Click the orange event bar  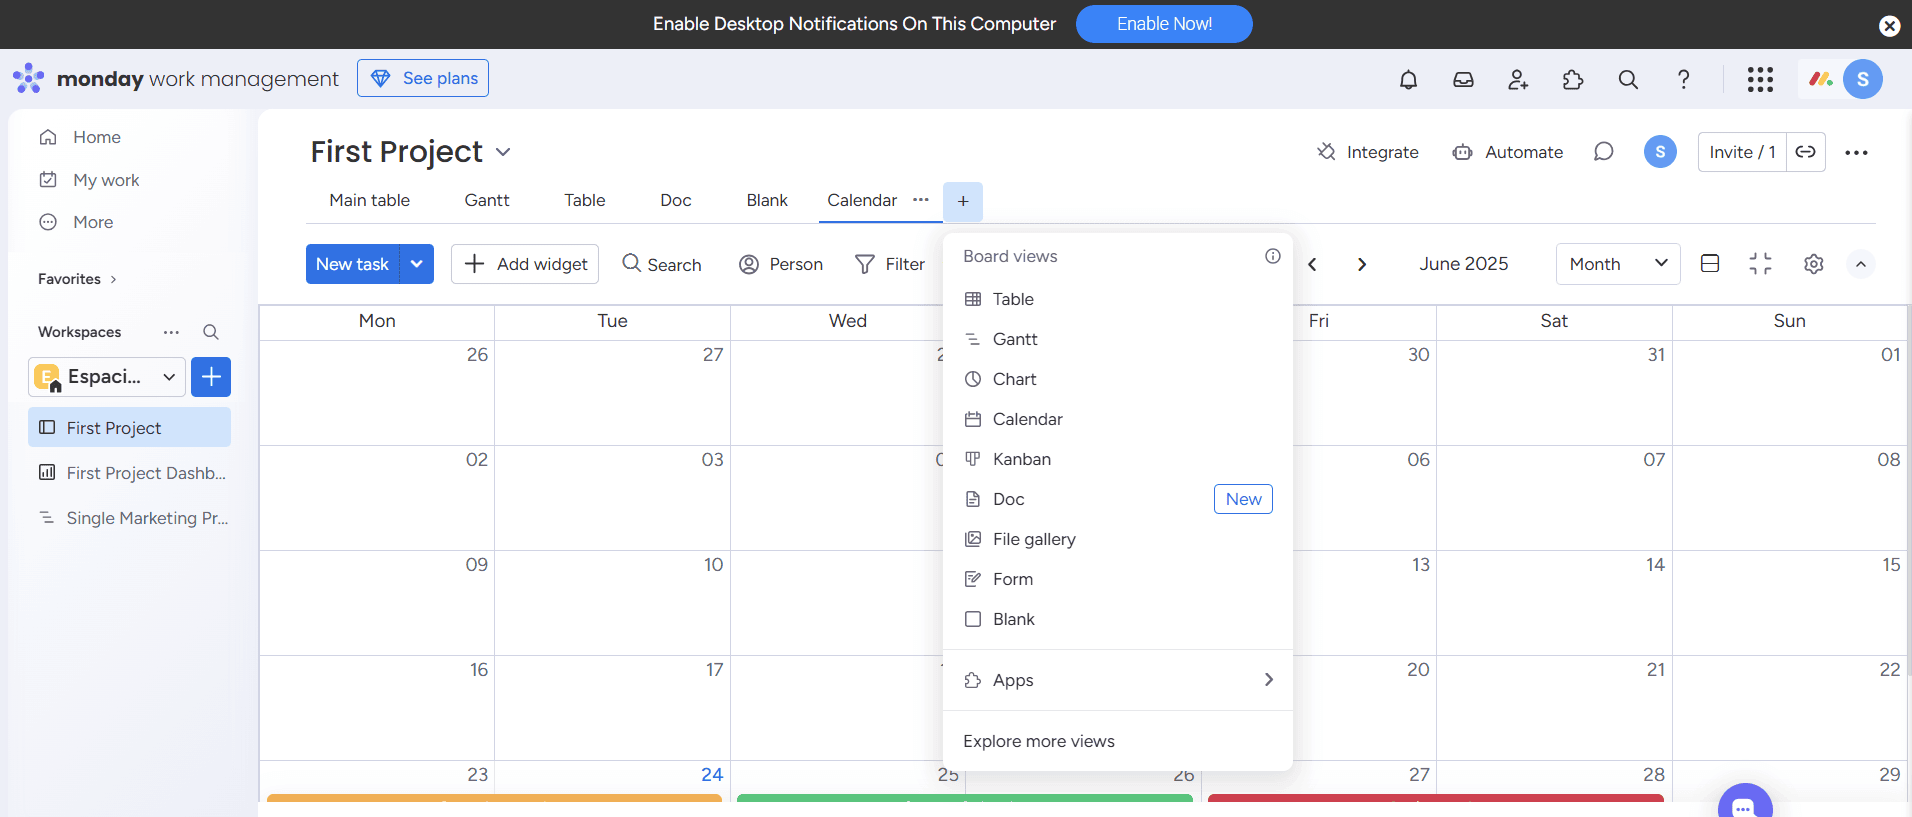click(x=494, y=798)
